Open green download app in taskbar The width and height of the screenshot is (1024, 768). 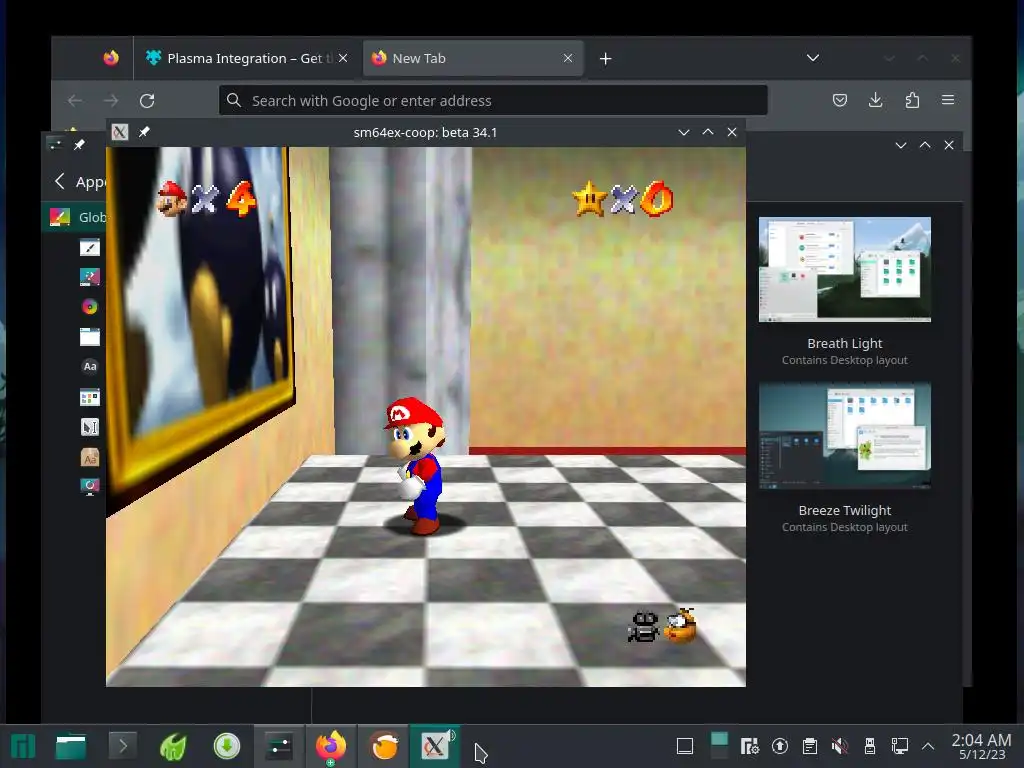(x=227, y=746)
